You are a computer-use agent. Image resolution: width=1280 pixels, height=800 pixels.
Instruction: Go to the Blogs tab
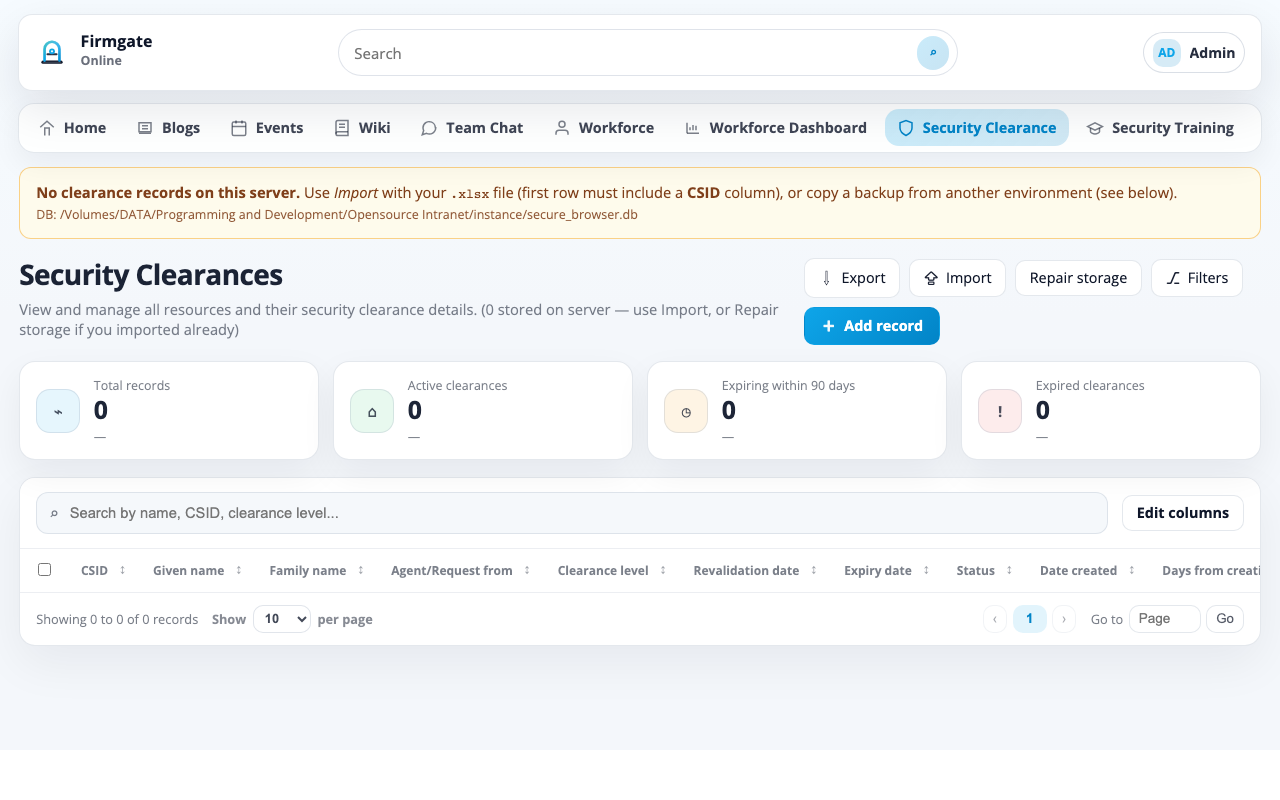[x=169, y=128]
